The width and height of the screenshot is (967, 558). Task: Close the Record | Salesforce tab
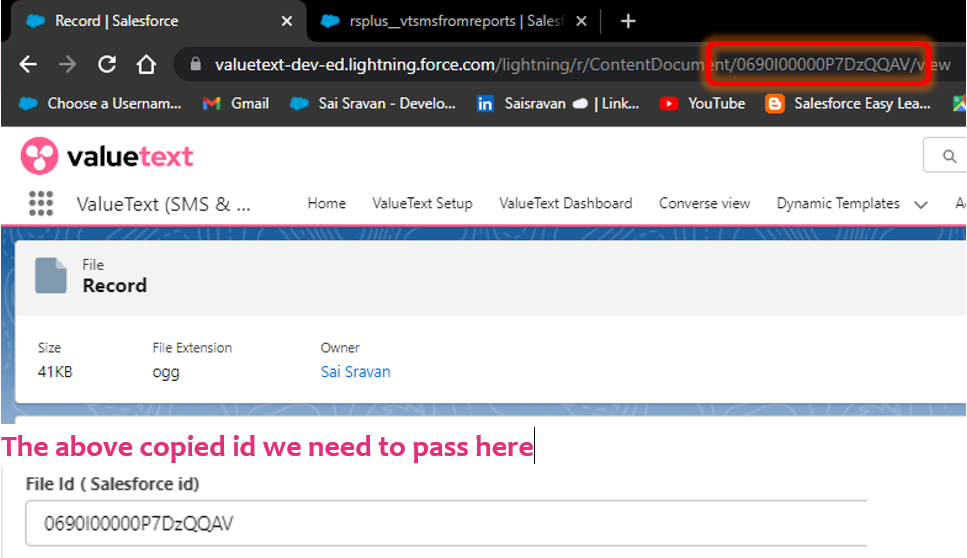[x=287, y=21]
